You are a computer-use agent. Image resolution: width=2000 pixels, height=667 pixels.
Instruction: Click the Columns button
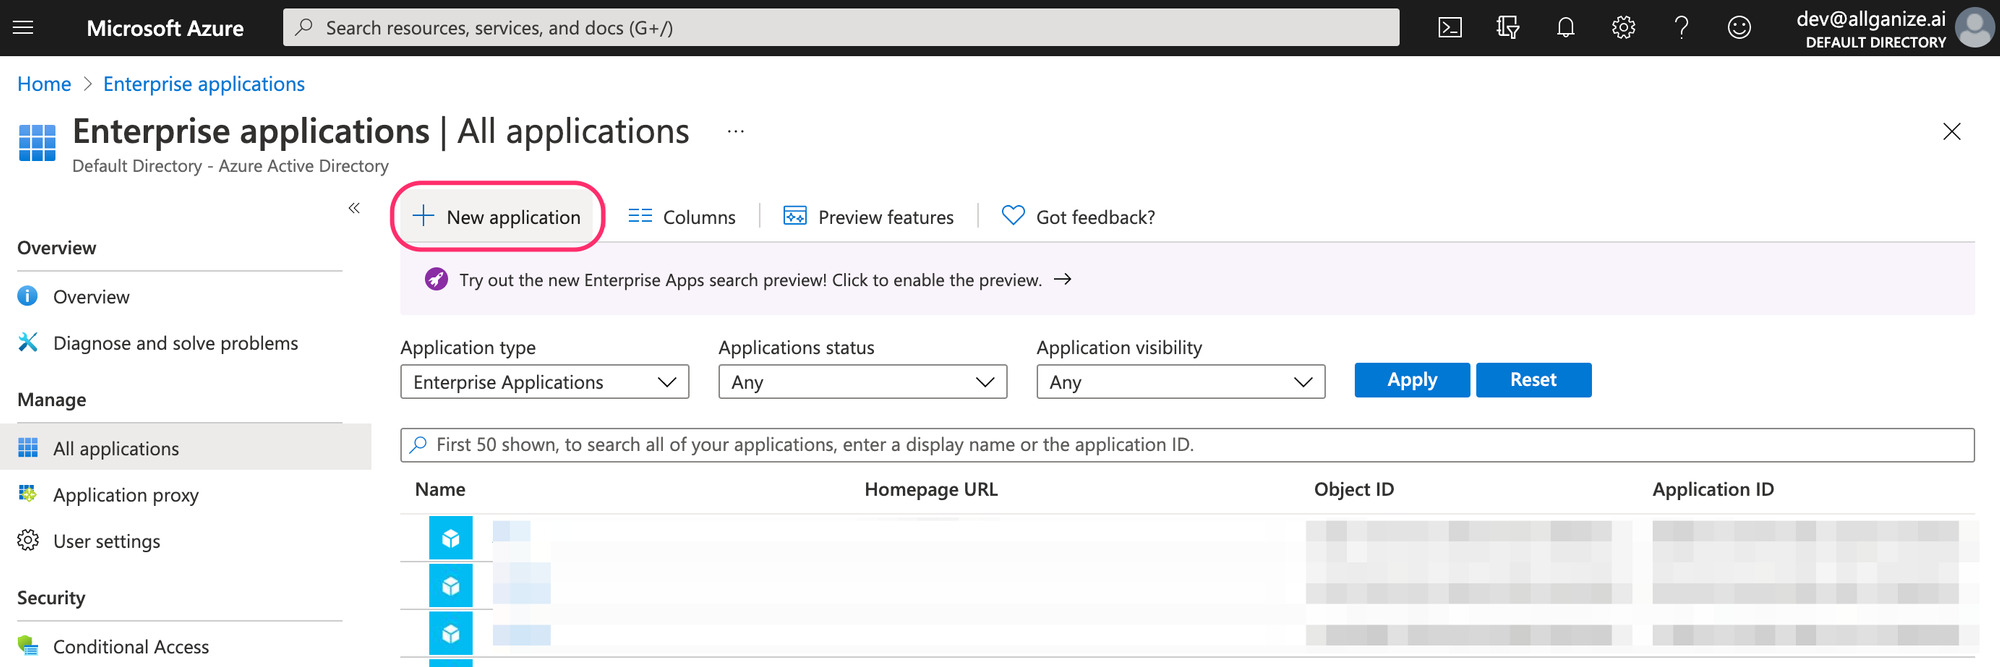click(682, 217)
